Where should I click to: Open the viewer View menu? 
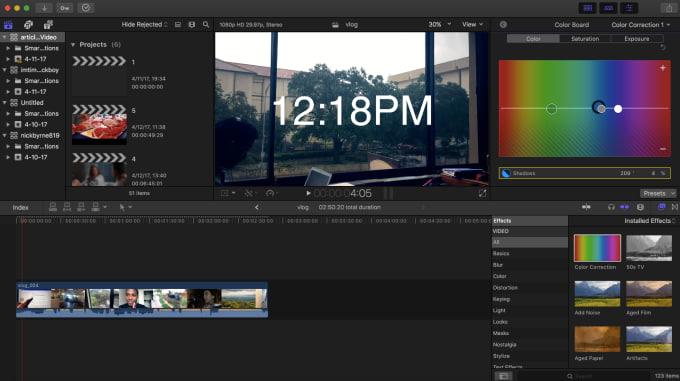tap(472, 25)
